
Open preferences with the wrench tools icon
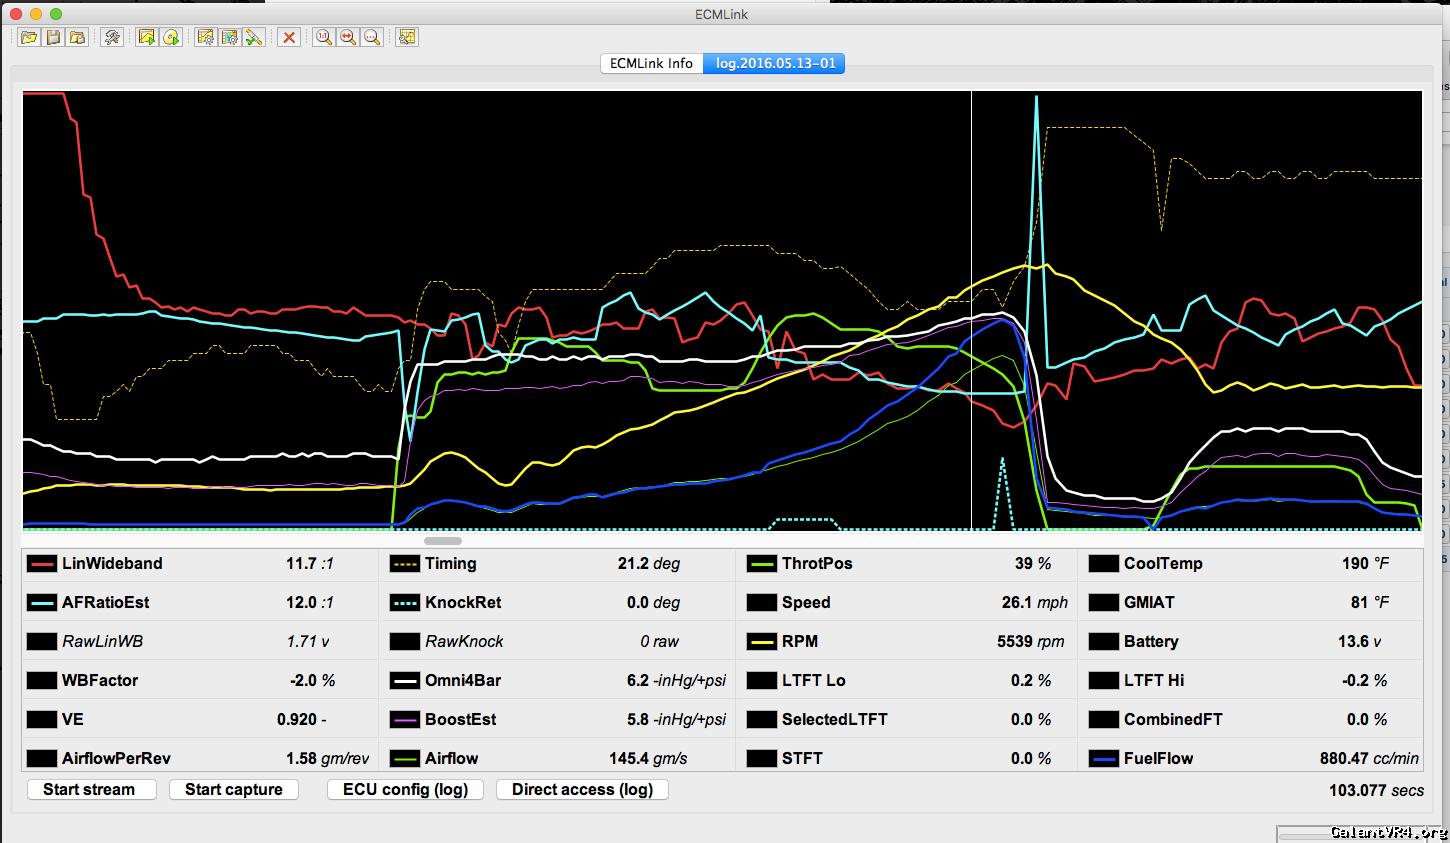tap(113, 37)
